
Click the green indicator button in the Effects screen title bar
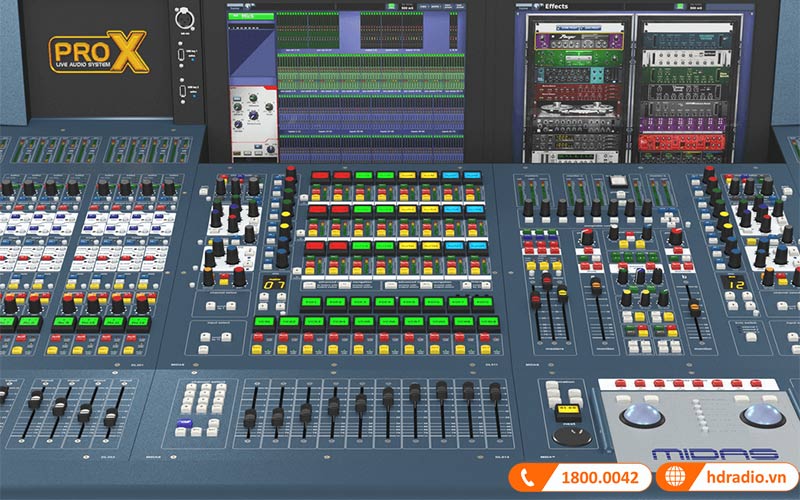coord(680,6)
